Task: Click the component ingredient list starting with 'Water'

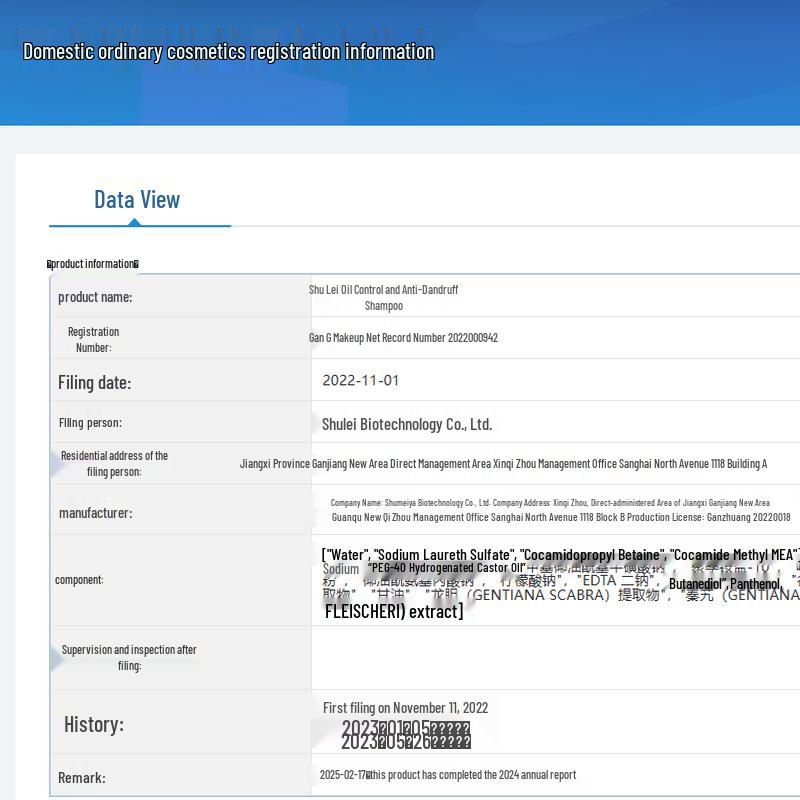Action: 560,555
